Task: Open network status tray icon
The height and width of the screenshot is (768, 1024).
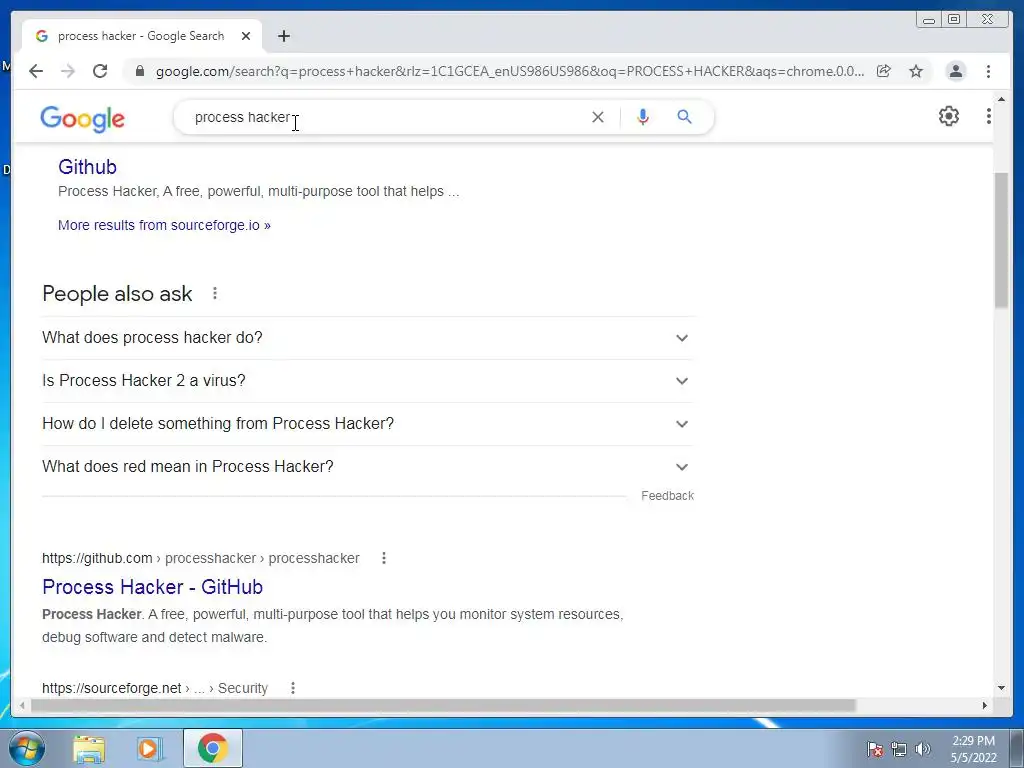Action: 899,749
